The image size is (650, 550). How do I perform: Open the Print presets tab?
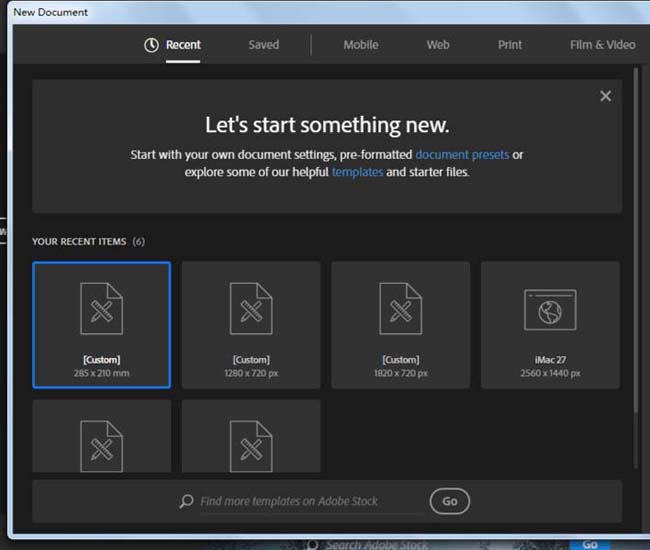(x=510, y=45)
